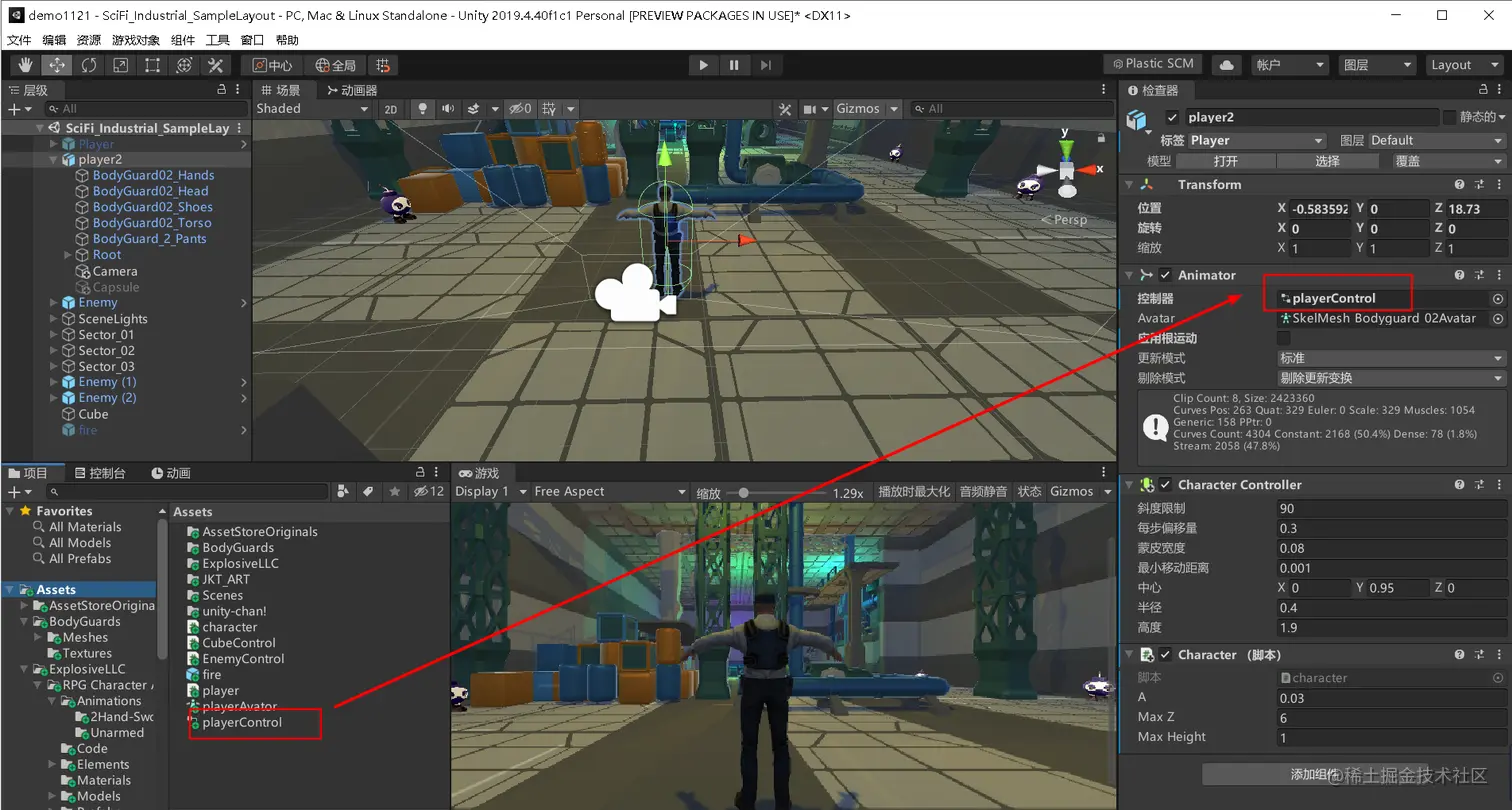Open Animator component more options menu
The width and height of the screenshot is (1512, 810).
(1498, 275)
